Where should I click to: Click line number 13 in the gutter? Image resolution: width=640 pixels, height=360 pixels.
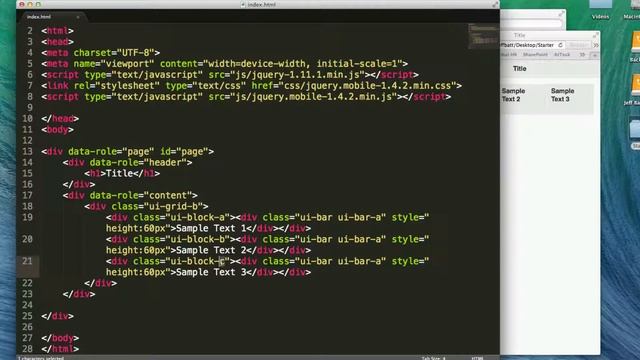click(x=27, y=151)
